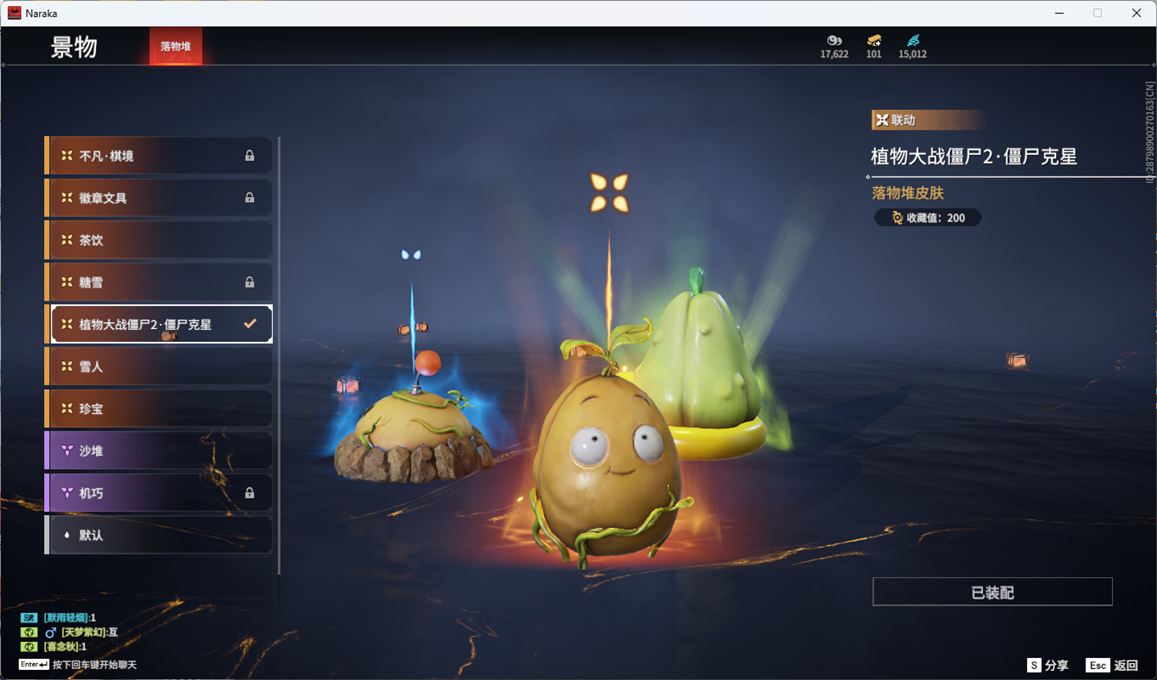
Task: Click the lock icon on 徽章文具
Action: coord(249,198)
